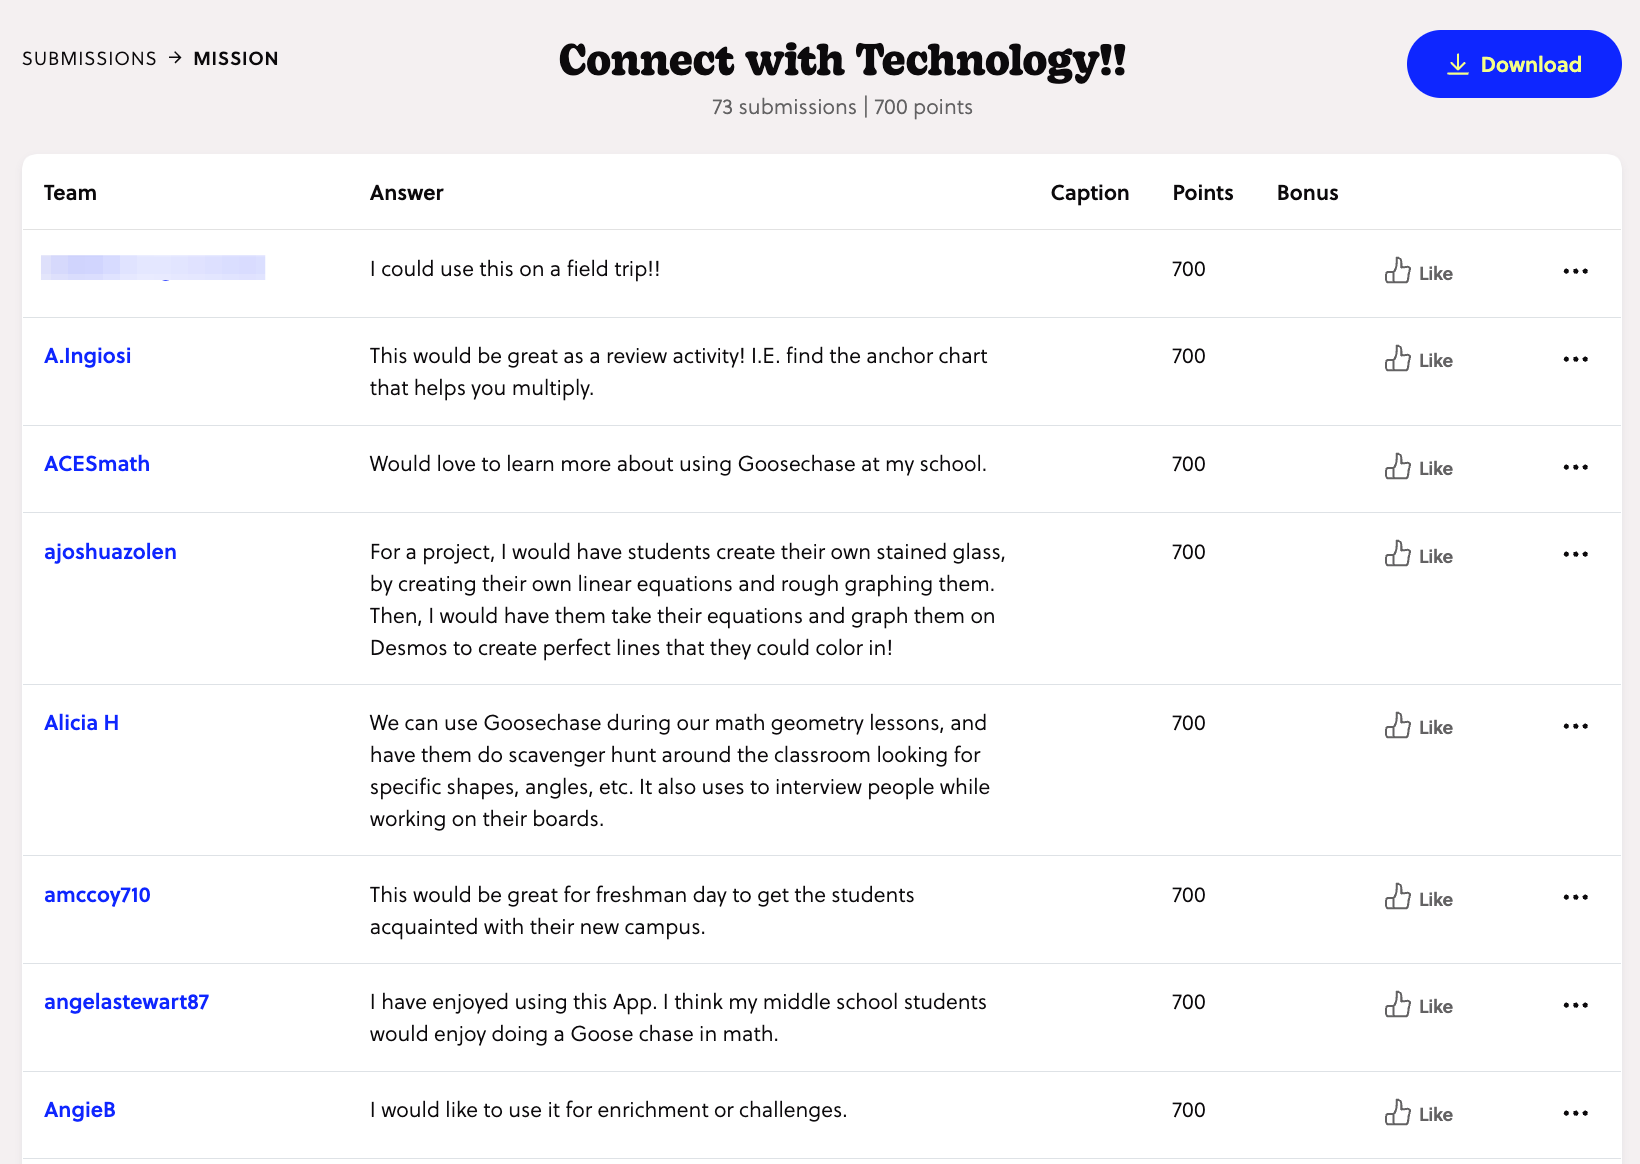Open angelastewart87's team page
The height and width of the screenshot is (1164, 1640).
[126, 1001]
